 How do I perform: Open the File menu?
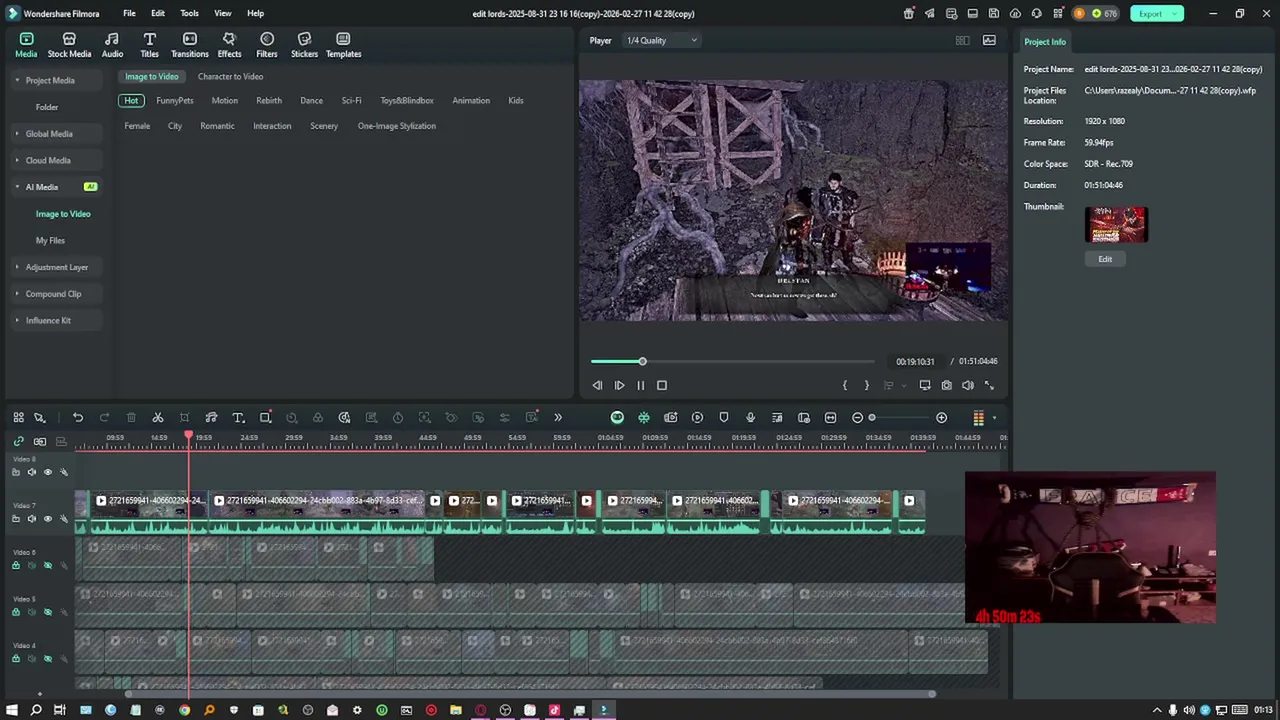tap(129, 14)
